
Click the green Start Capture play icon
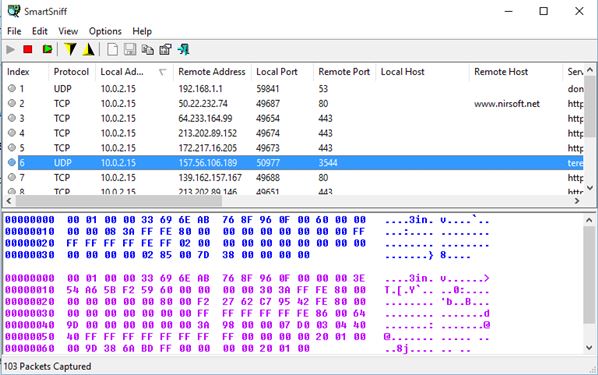point(11,50)
